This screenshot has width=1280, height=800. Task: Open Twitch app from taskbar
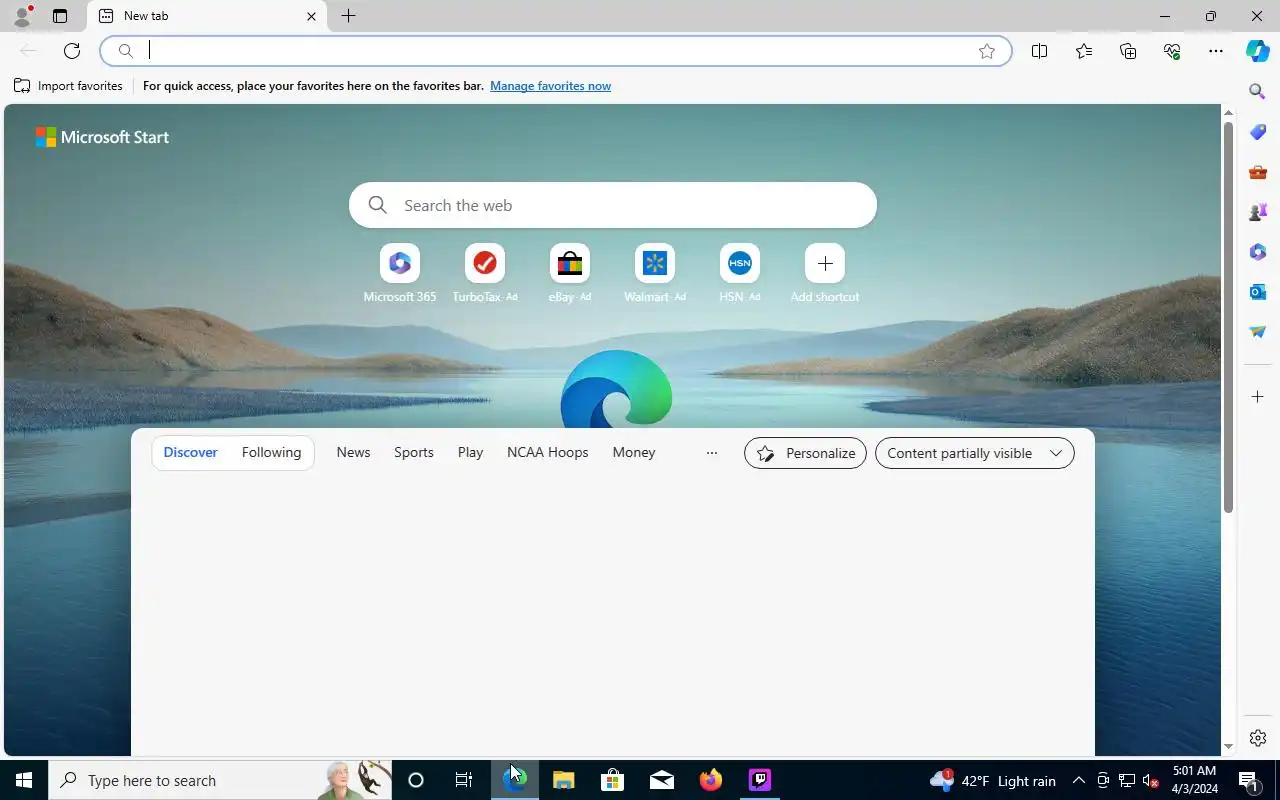[x=760, y=780]
